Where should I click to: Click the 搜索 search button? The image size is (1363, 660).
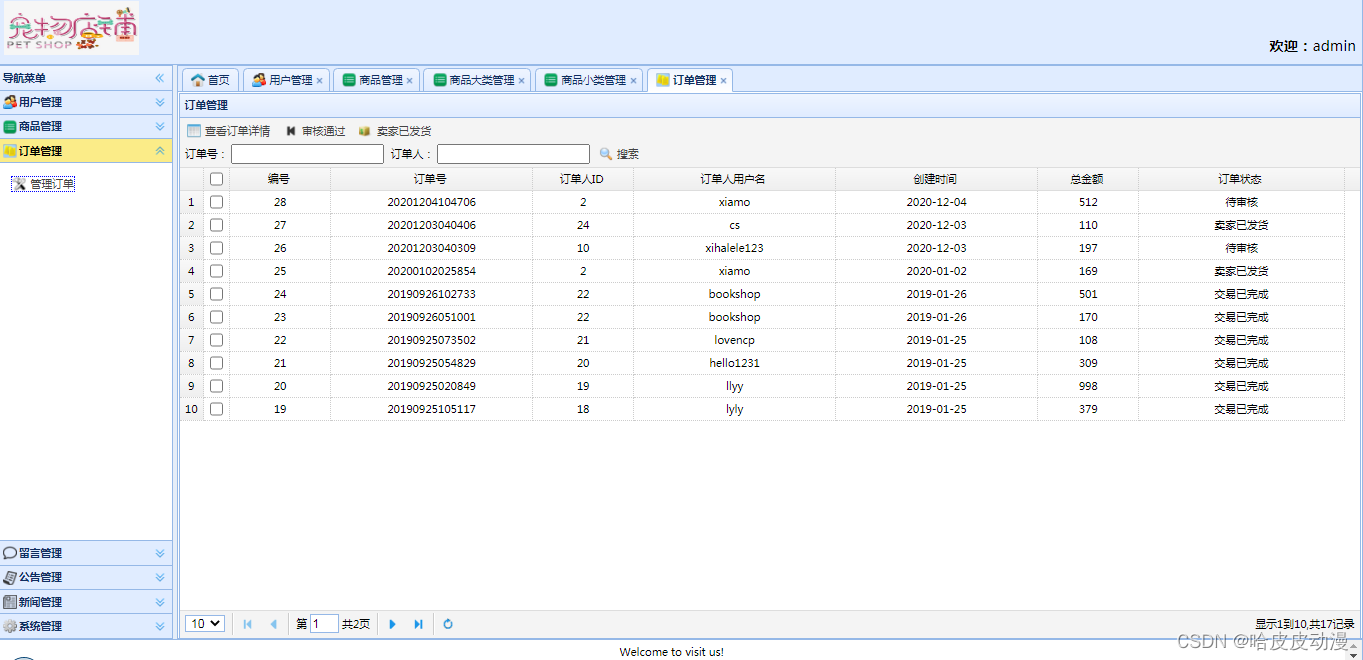(619, 154)
